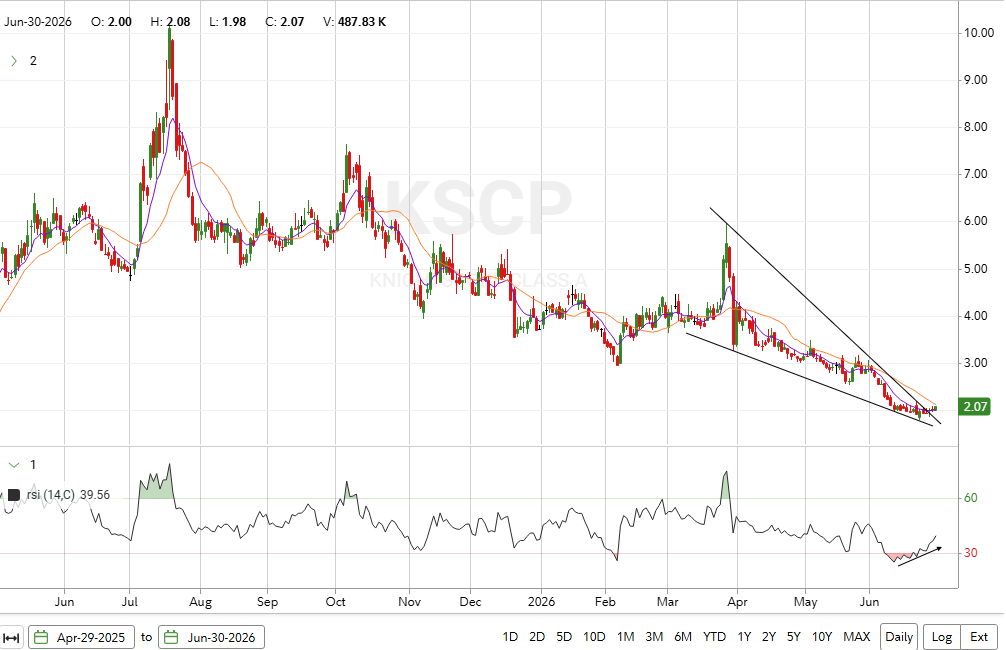Collapse the RSI pane chevron
Image resolution: width=1006 pixels, height=650 pixels.
pos(13,465)
